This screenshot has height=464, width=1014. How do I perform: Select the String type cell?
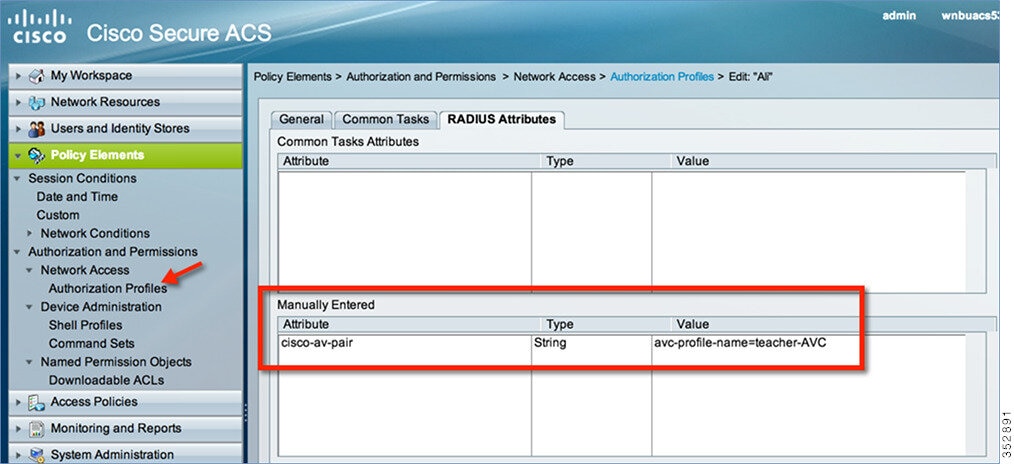tap(592, 343)
